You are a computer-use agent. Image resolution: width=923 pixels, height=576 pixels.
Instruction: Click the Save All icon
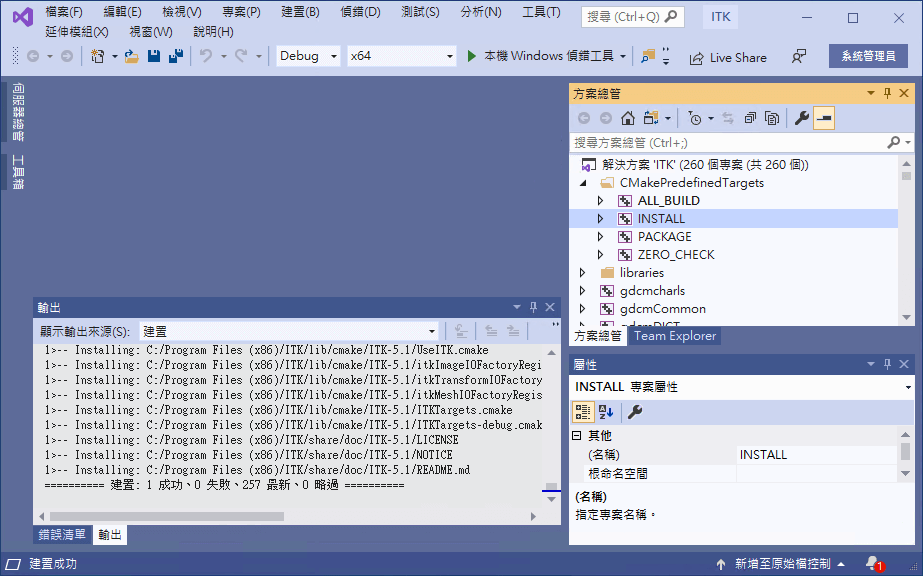tap(175, 56)
